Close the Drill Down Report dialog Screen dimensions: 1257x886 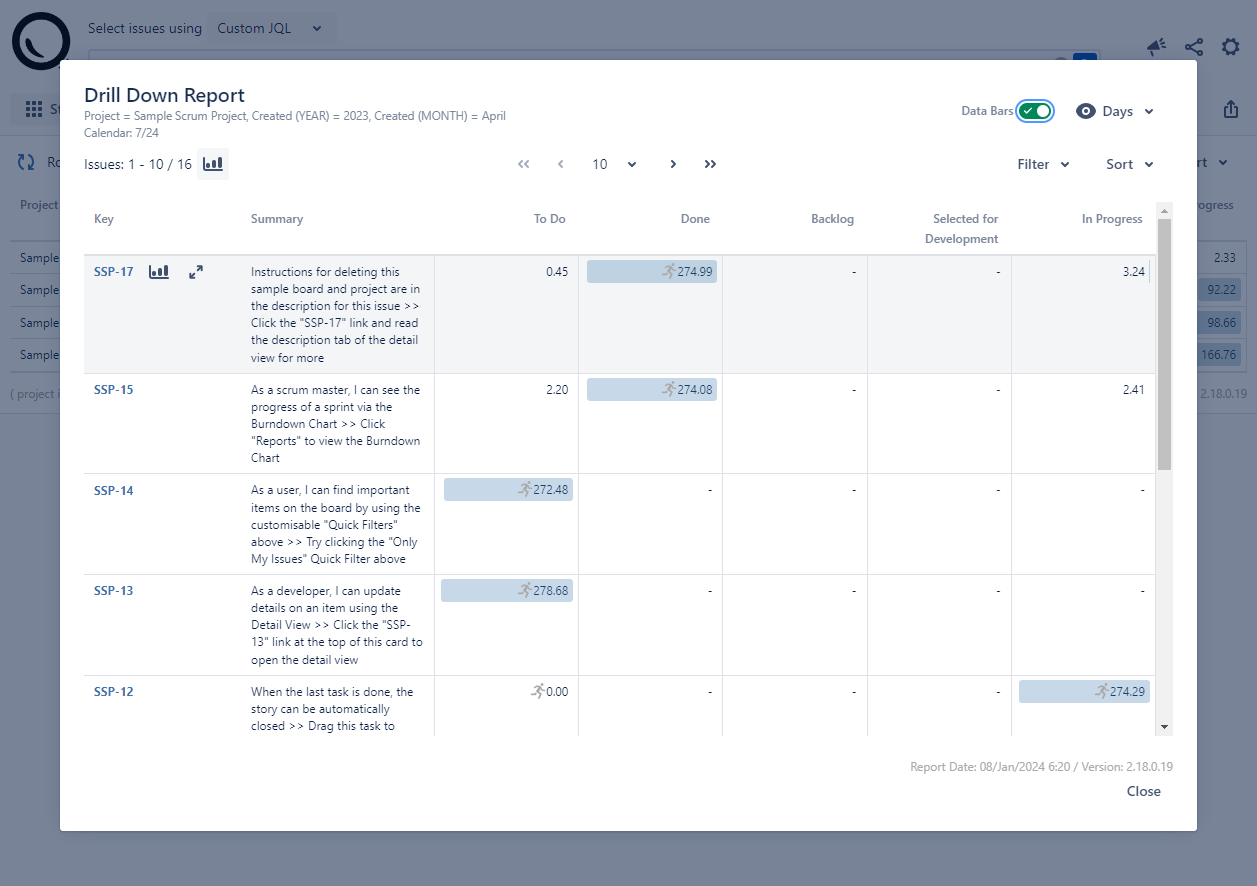tap(1143, 791)
